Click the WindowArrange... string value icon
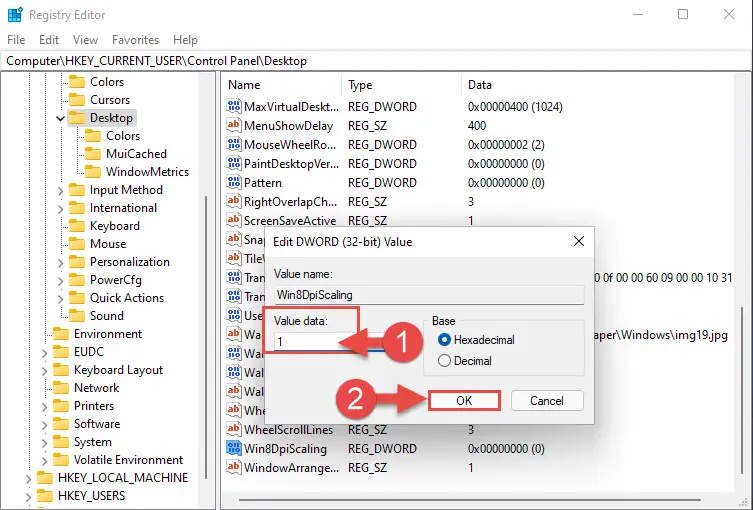The width and height of the screenshot is (753, 510). click(234, 467)
